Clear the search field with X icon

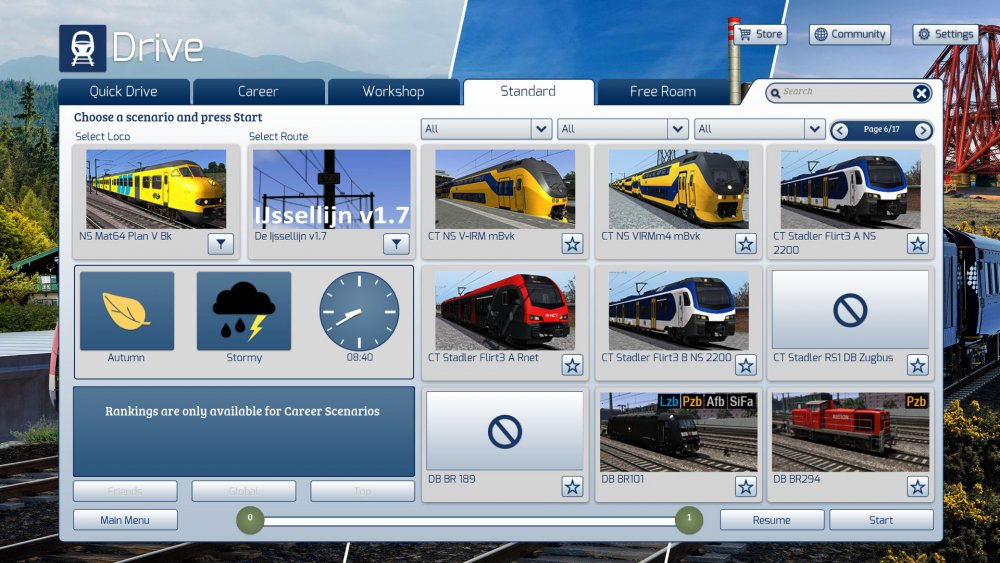pyautogui.click(x=921, y=93)
